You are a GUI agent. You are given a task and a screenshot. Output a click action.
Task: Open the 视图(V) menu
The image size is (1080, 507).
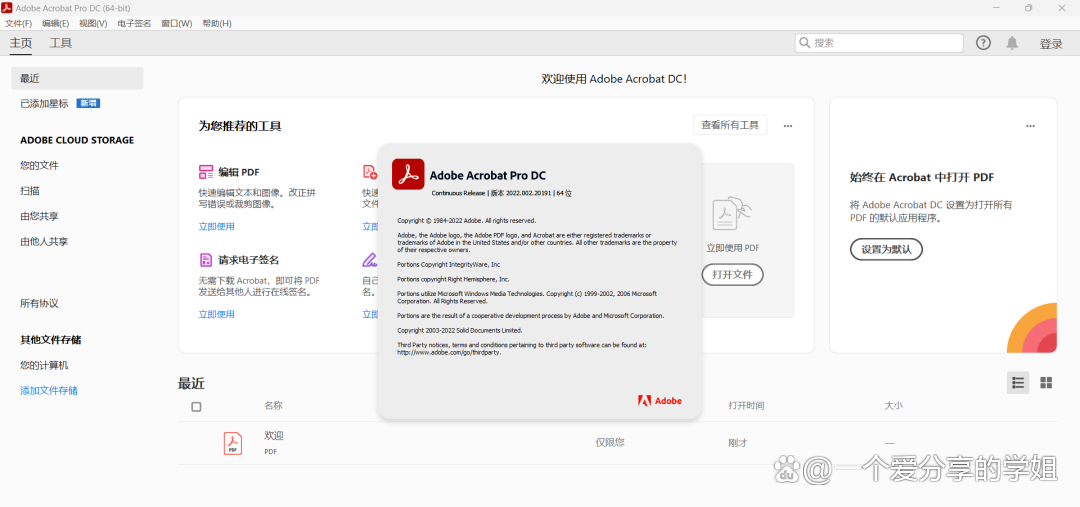[x=93, y=23]
